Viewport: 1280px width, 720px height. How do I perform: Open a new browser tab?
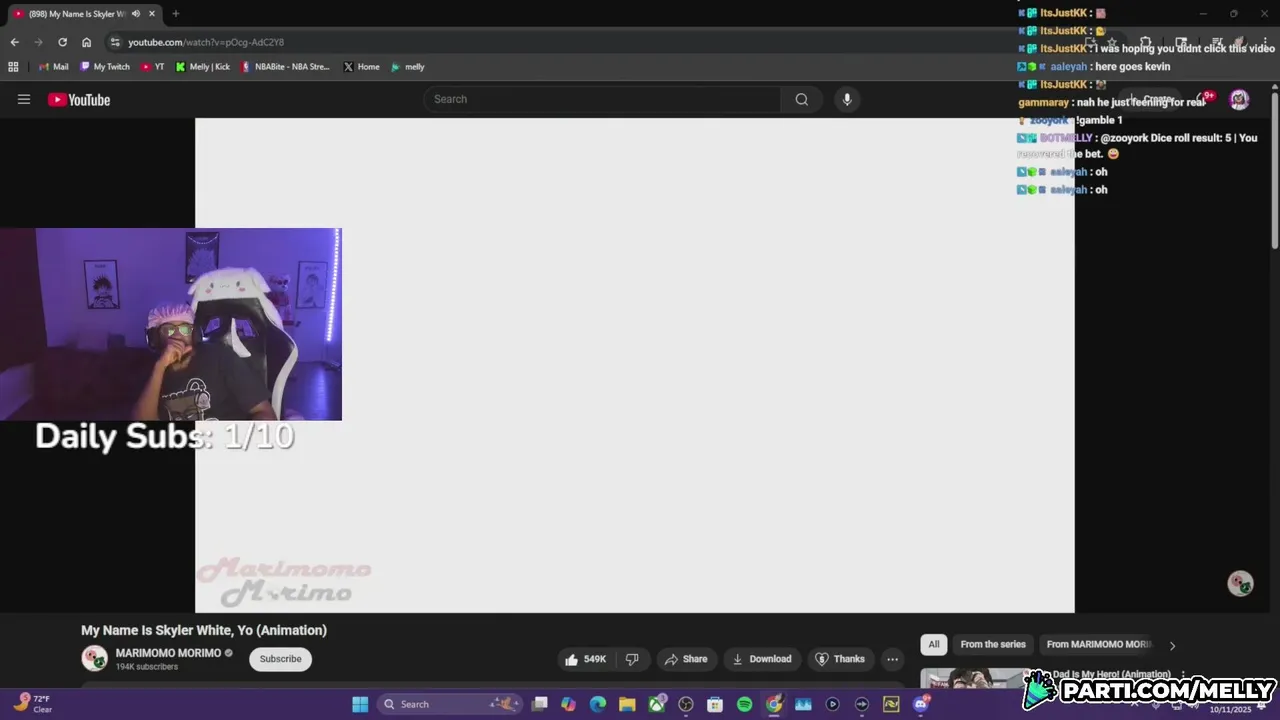pos(175,14)
